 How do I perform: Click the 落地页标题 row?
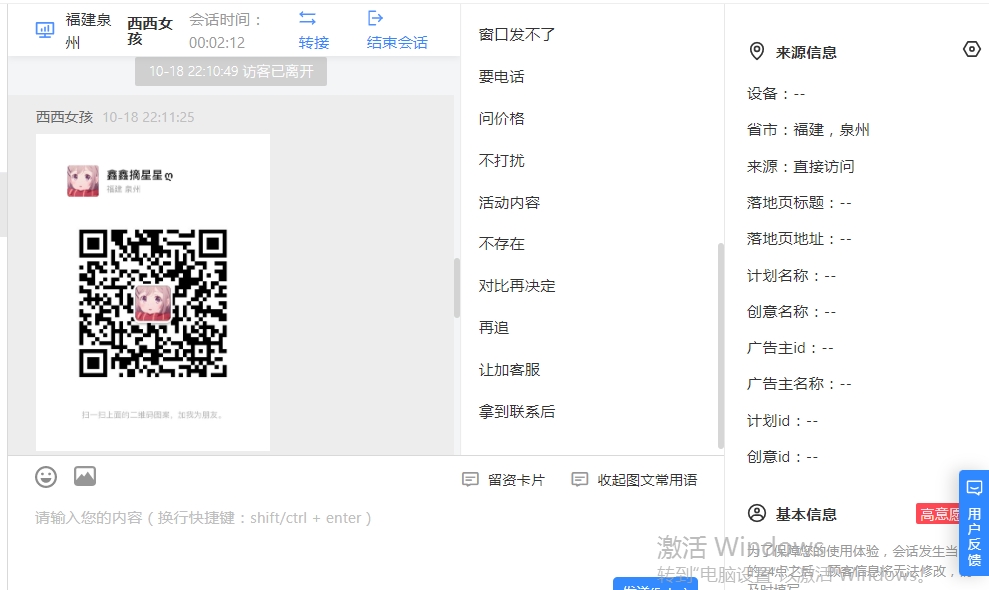pos(799,203)
